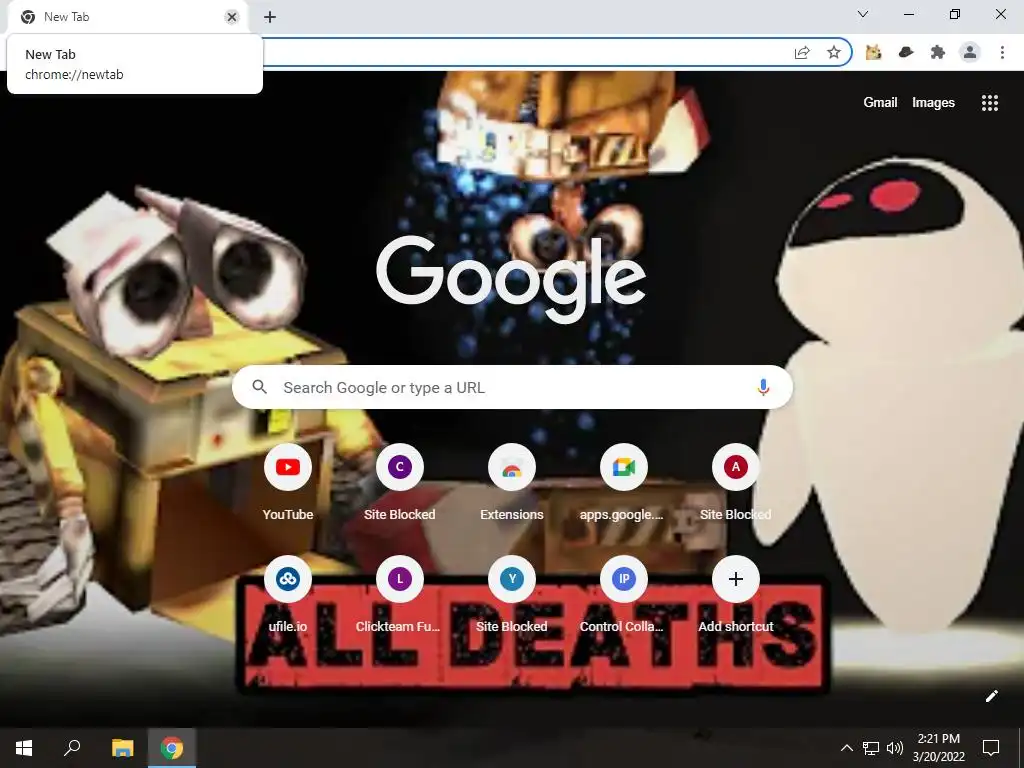The width and height of the screenshot is (1024, 768).
Task: Open a new tab with the plus button
Action: 270,18
